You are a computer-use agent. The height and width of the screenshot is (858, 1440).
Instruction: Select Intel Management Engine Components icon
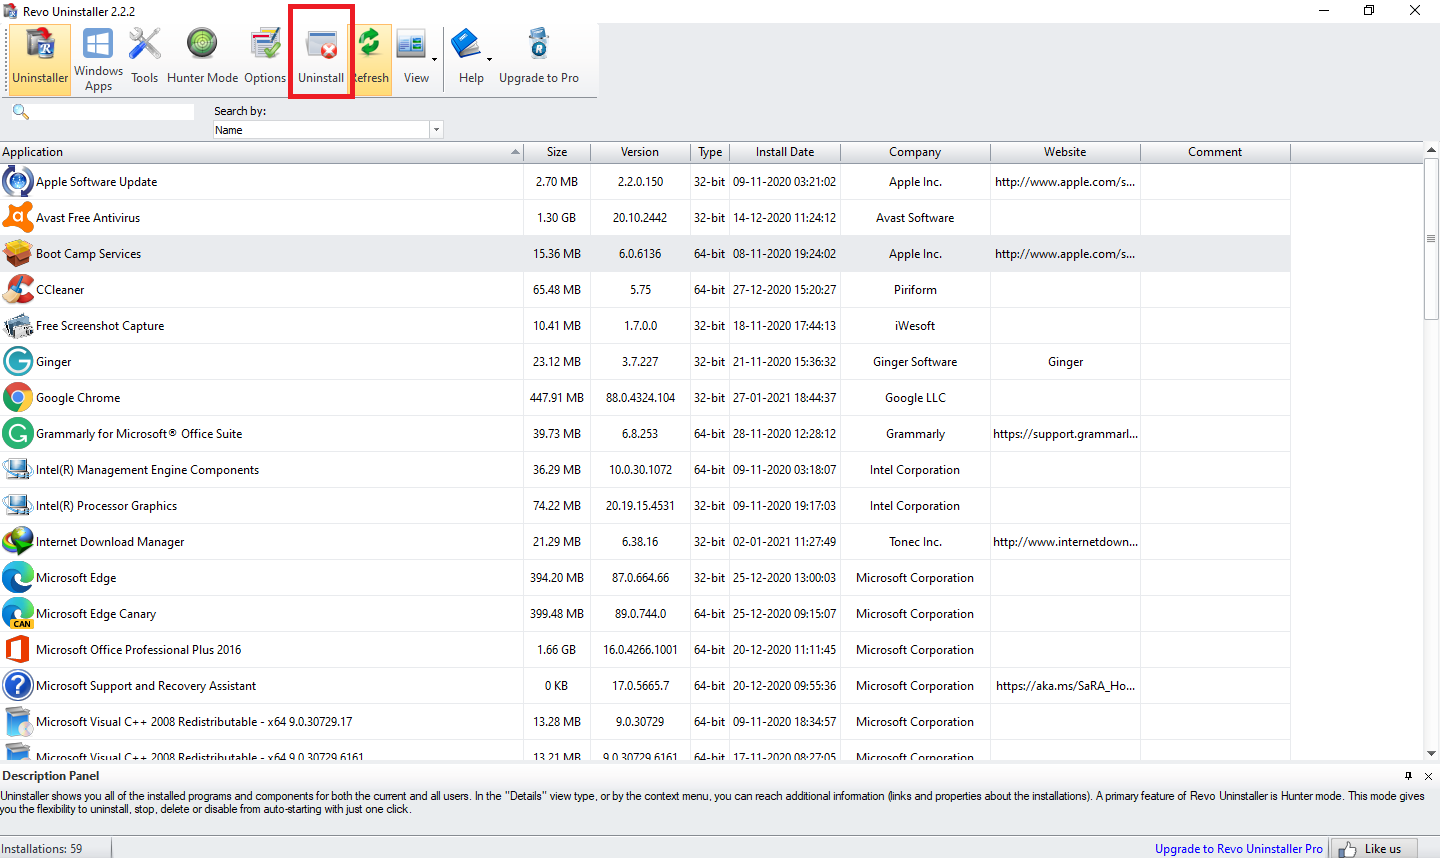click(x=18, y=470)
